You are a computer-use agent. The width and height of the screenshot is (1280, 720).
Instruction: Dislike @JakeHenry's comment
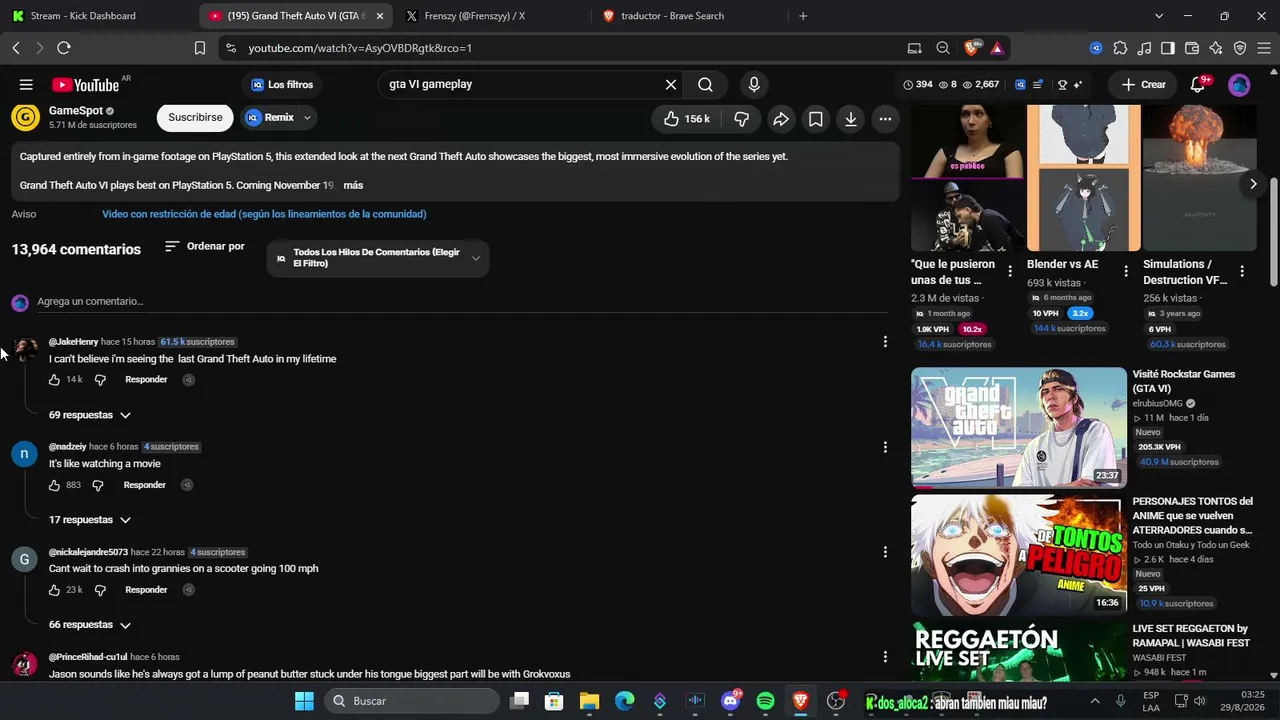(100, 380)
